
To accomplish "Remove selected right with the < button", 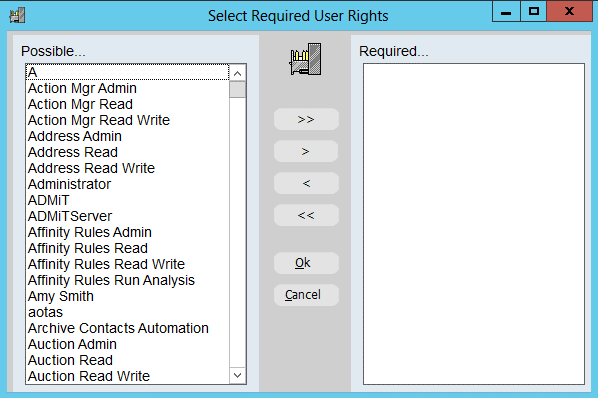I will 306,183.
